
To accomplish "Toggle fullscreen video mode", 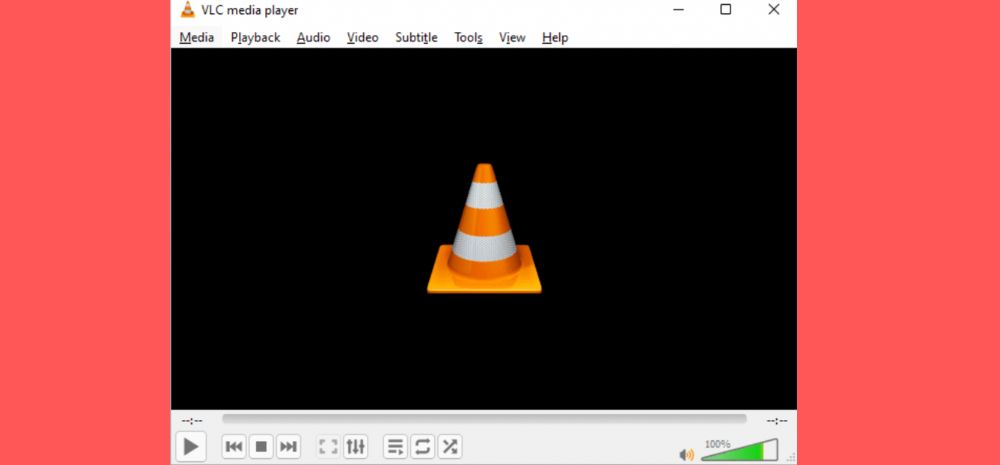I will click(x=328, y=447).
